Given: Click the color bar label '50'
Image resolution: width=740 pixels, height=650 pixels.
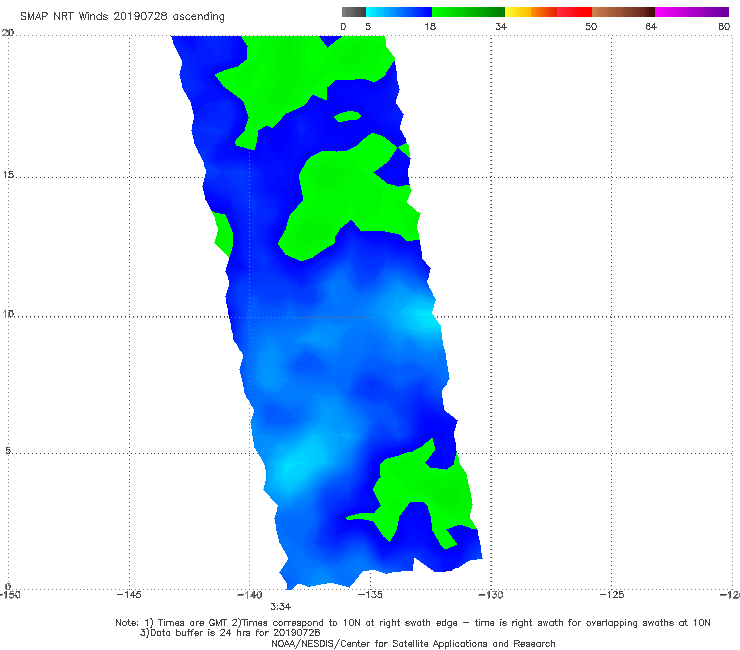Looking at the screenshot, I should (x=591, y=27).
